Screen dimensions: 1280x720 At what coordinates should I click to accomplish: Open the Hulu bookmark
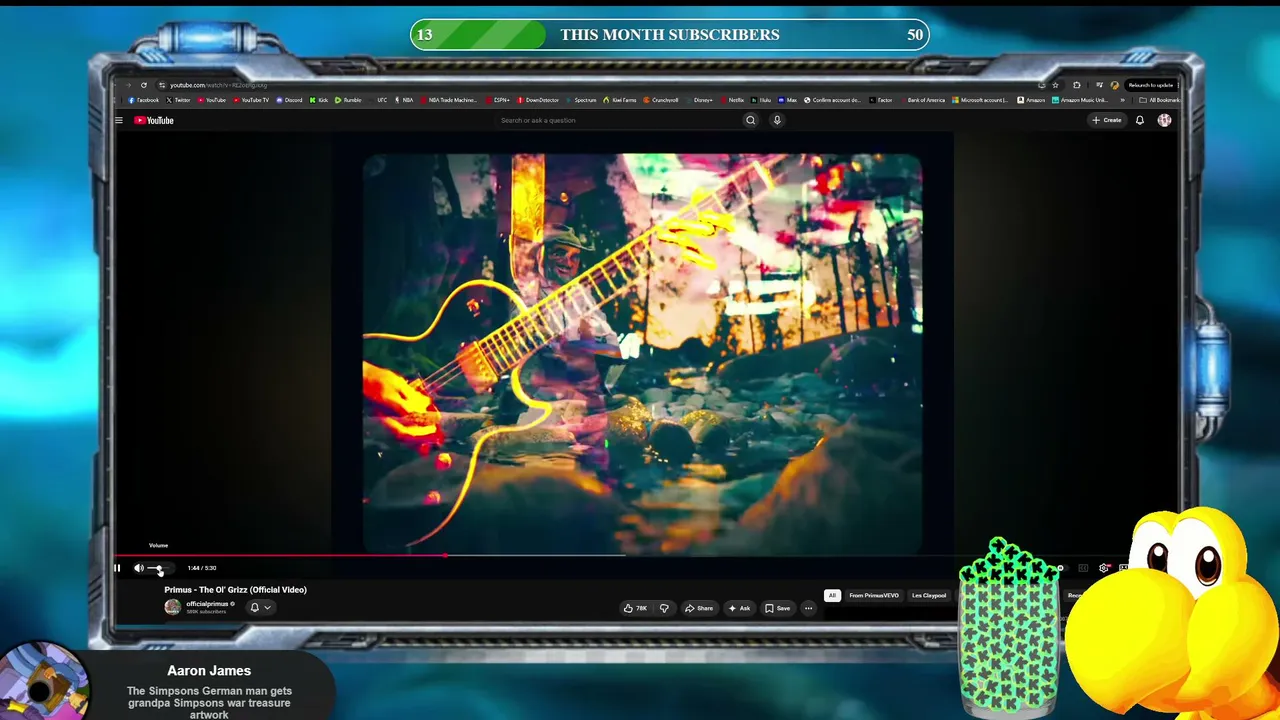(762, 100)
